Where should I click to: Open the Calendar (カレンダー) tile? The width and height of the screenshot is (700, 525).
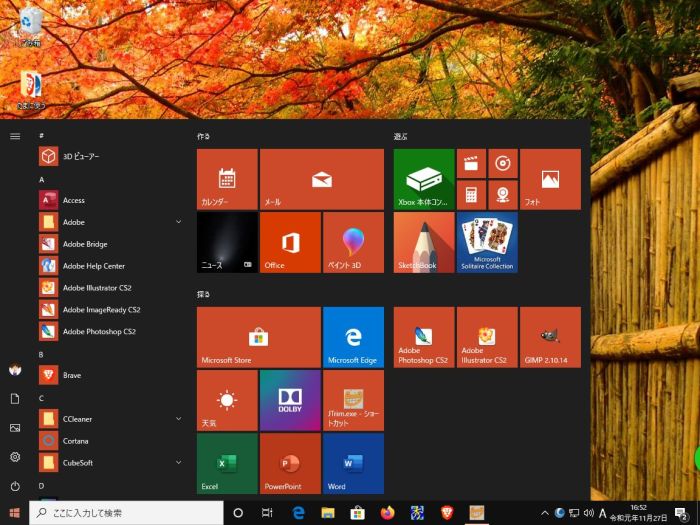227,180
